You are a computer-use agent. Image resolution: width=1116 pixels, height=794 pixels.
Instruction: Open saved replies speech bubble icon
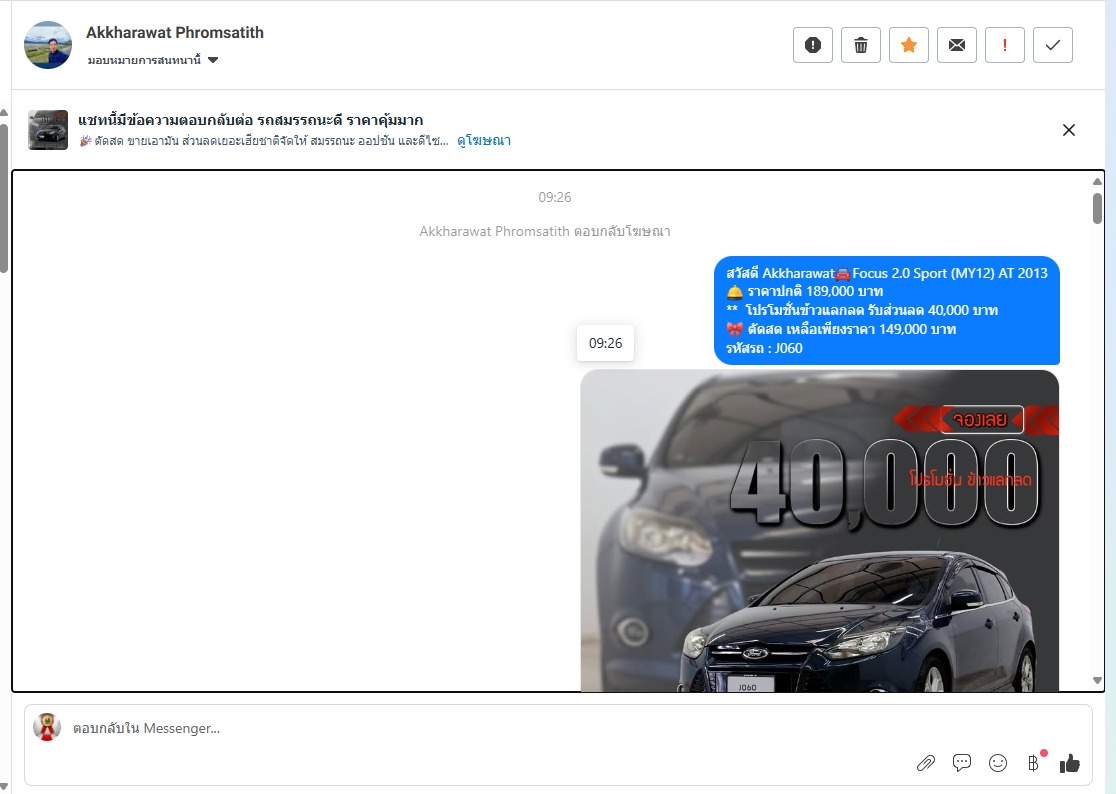click(962, 763)
